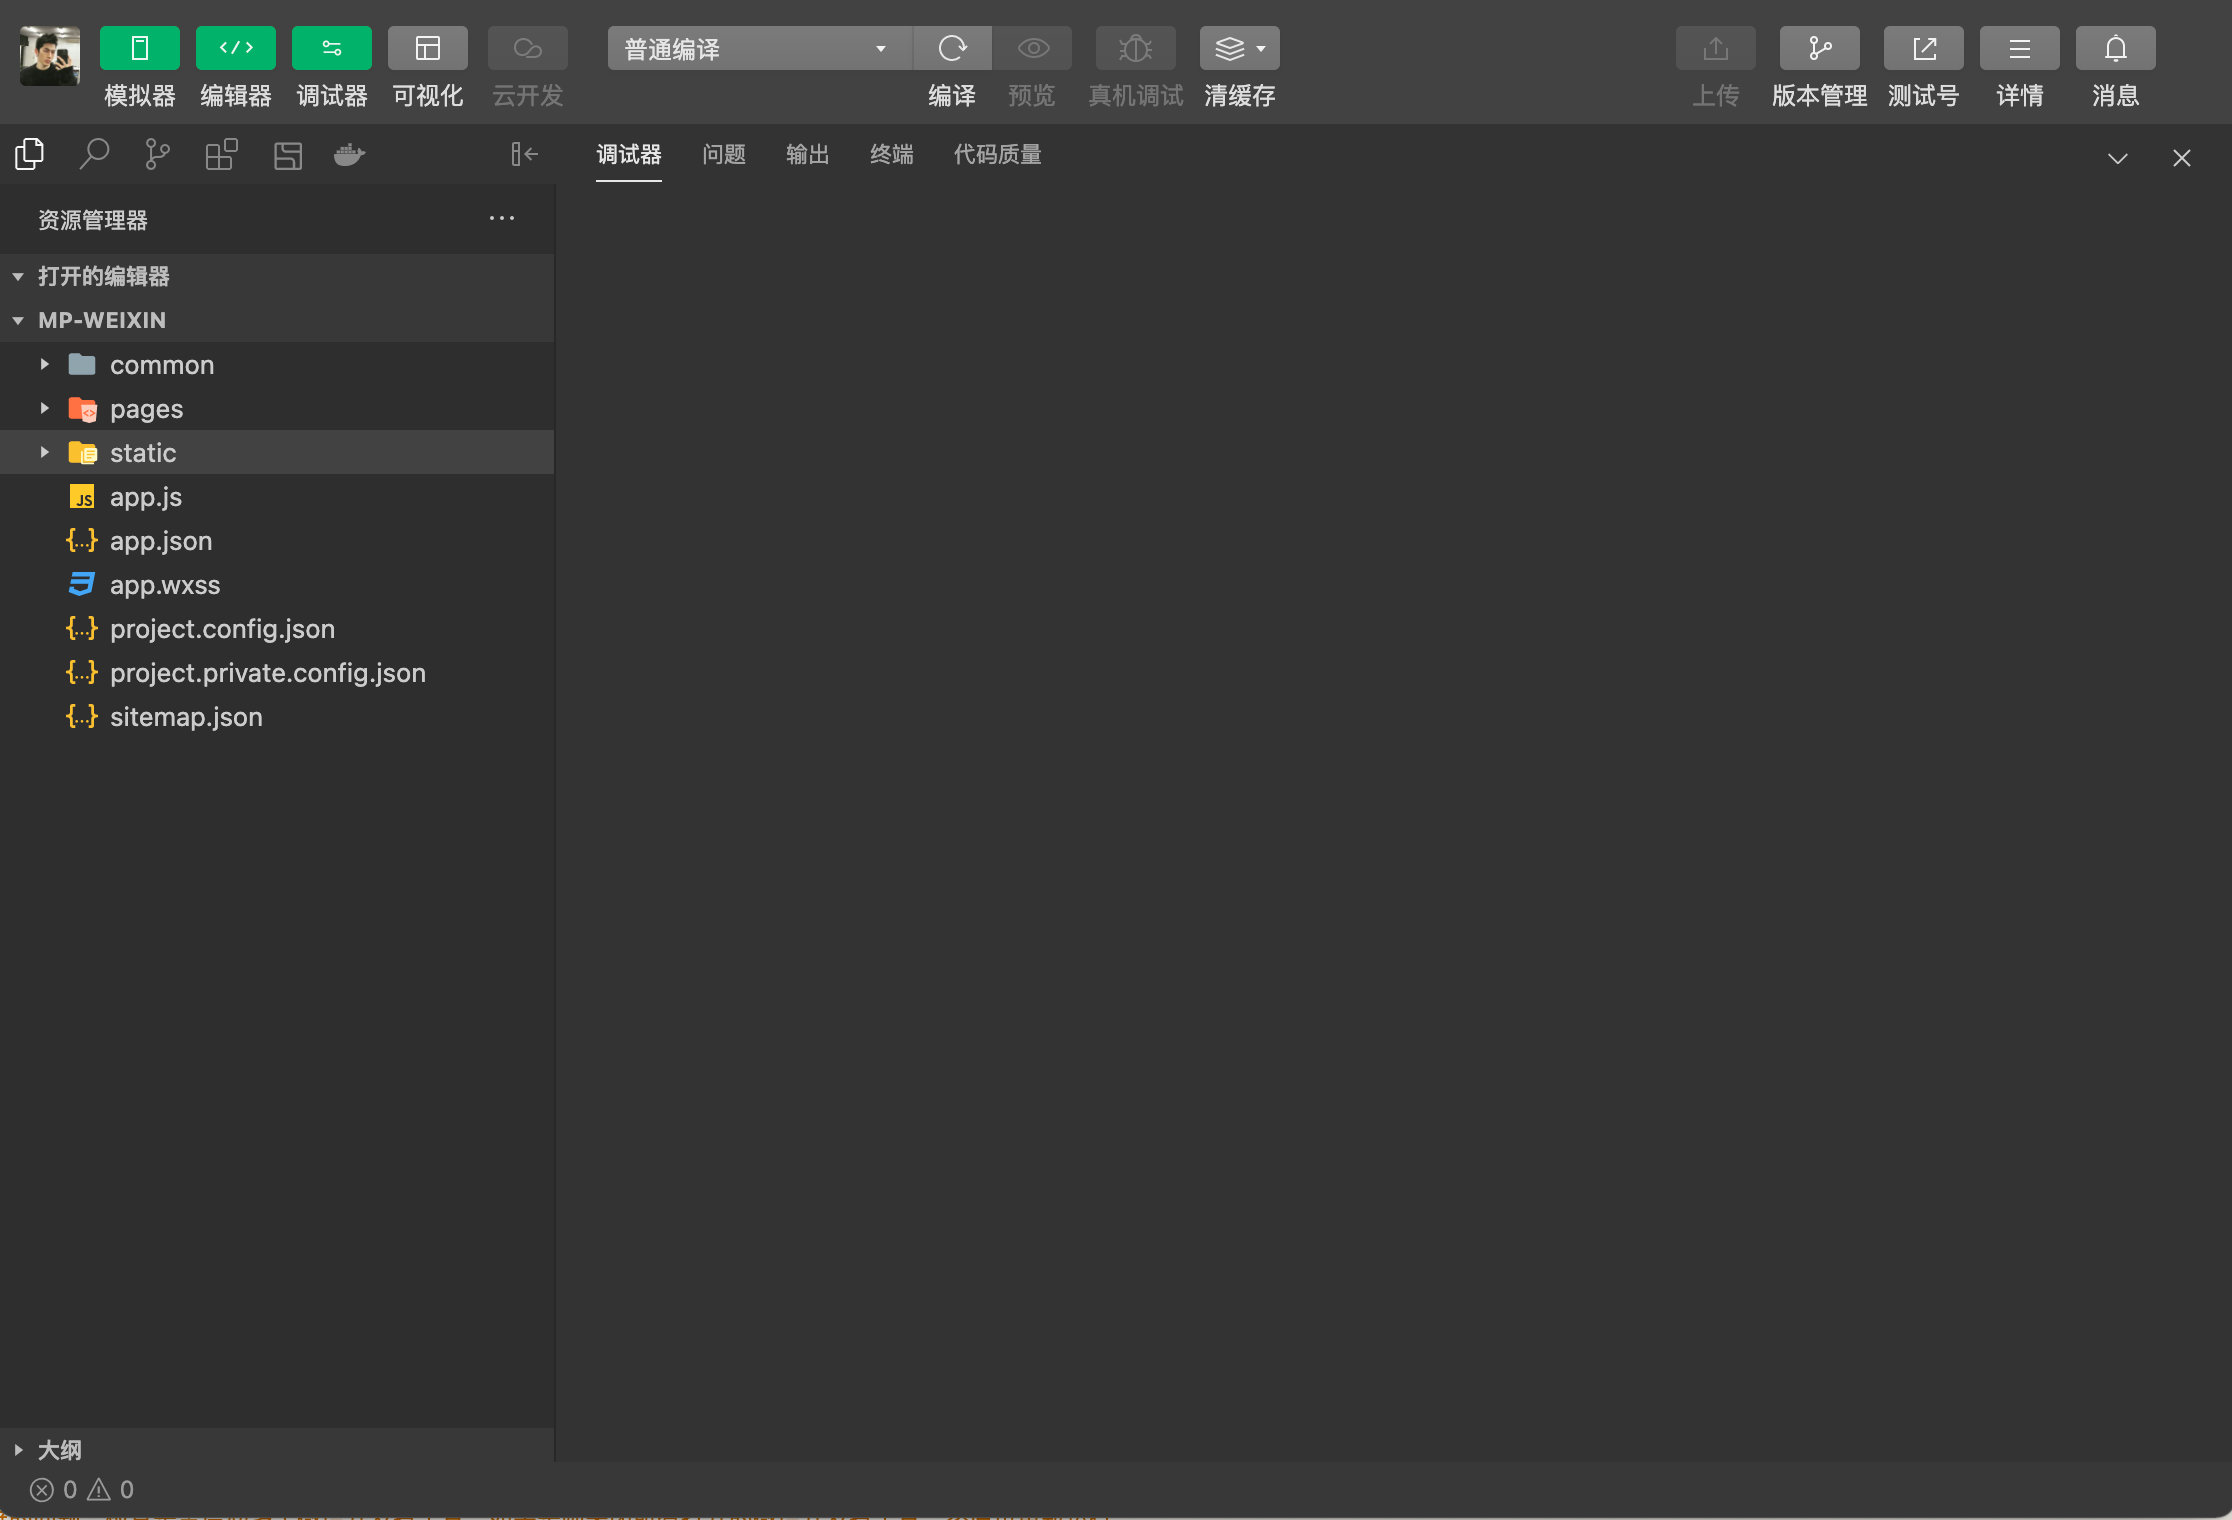Toggle the Debugger panel button

point(332,48)
